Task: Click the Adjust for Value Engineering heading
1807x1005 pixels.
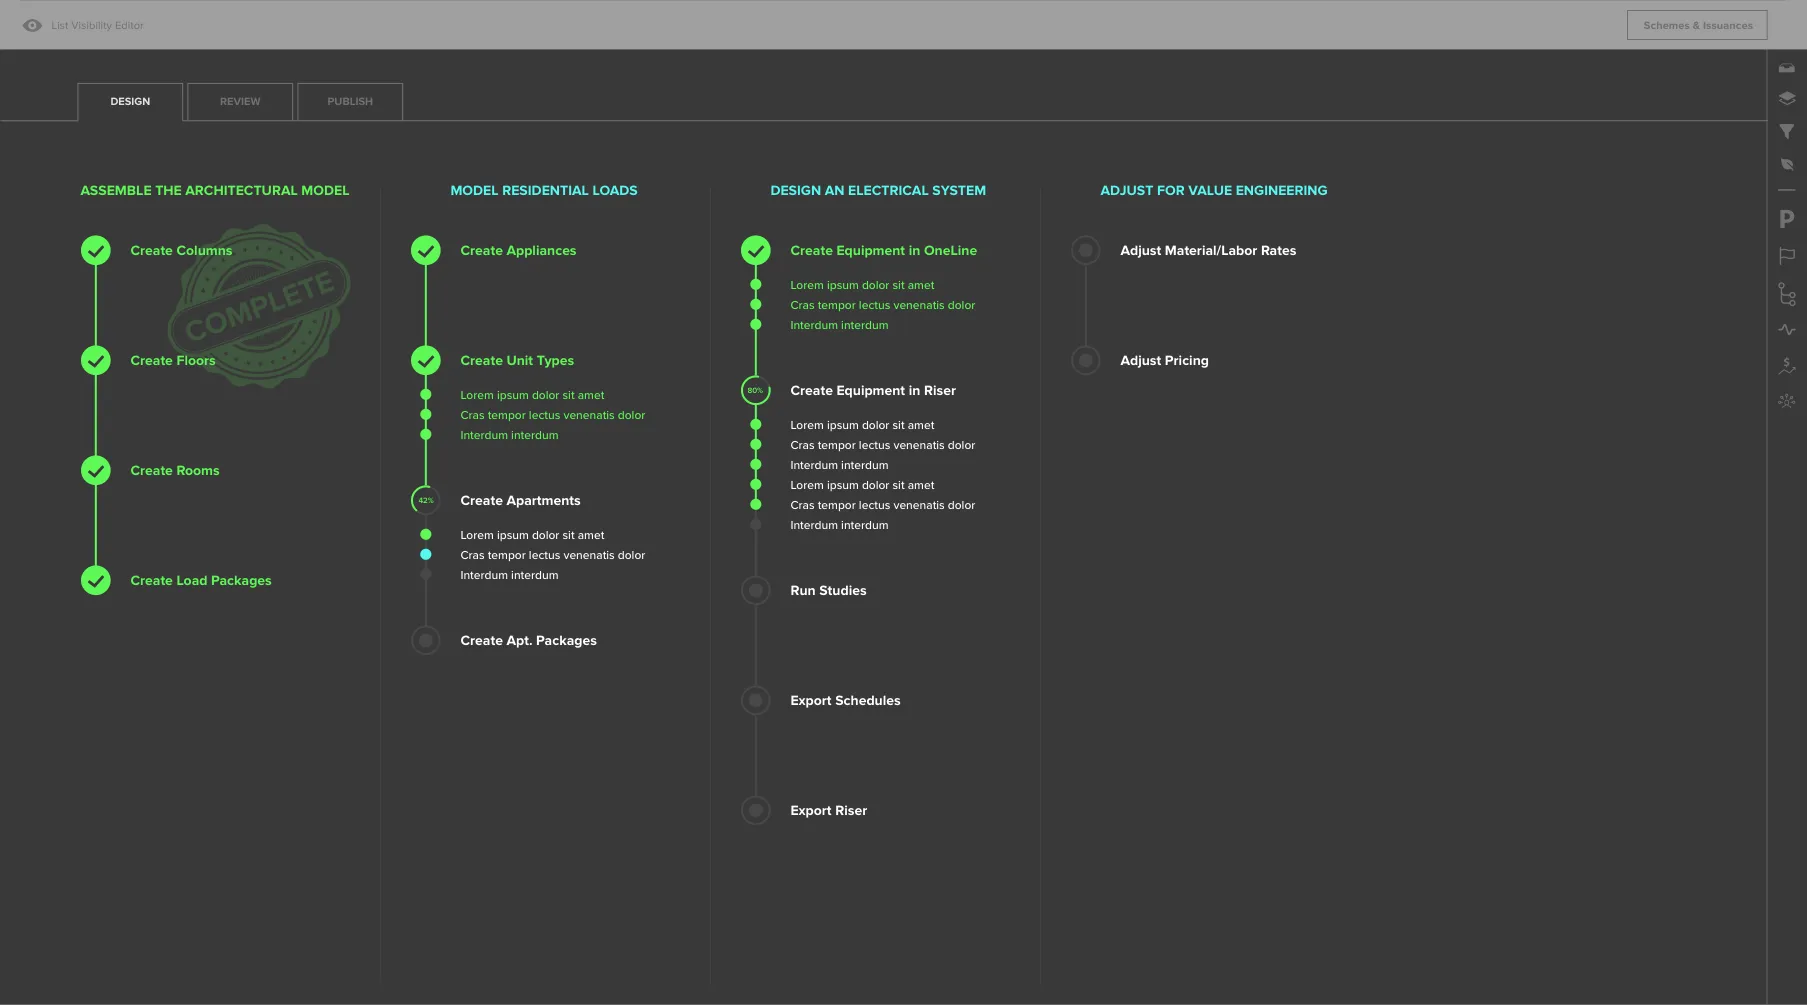Action: click(x=1214, y=190)
